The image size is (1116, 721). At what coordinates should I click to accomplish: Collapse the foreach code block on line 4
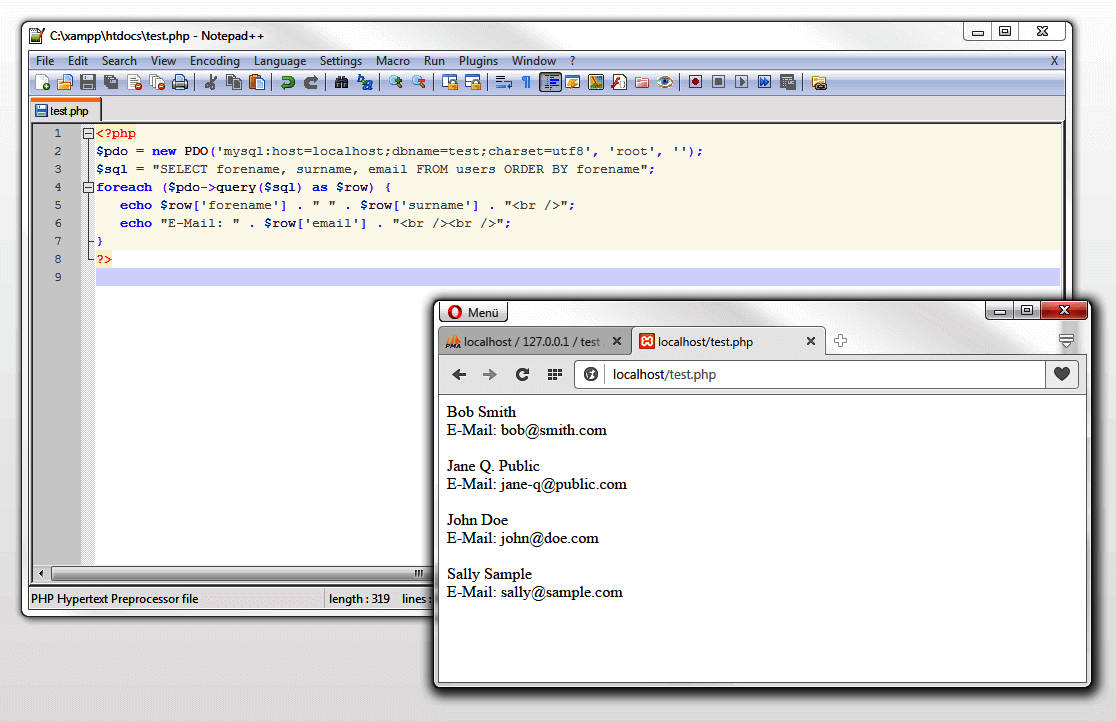[x=88, y=187]
